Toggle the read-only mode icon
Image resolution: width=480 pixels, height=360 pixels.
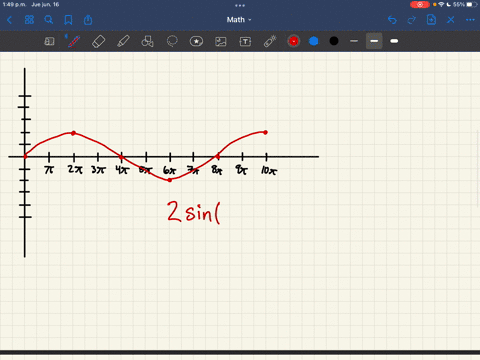pyautogui.click(x=49, y=41)
